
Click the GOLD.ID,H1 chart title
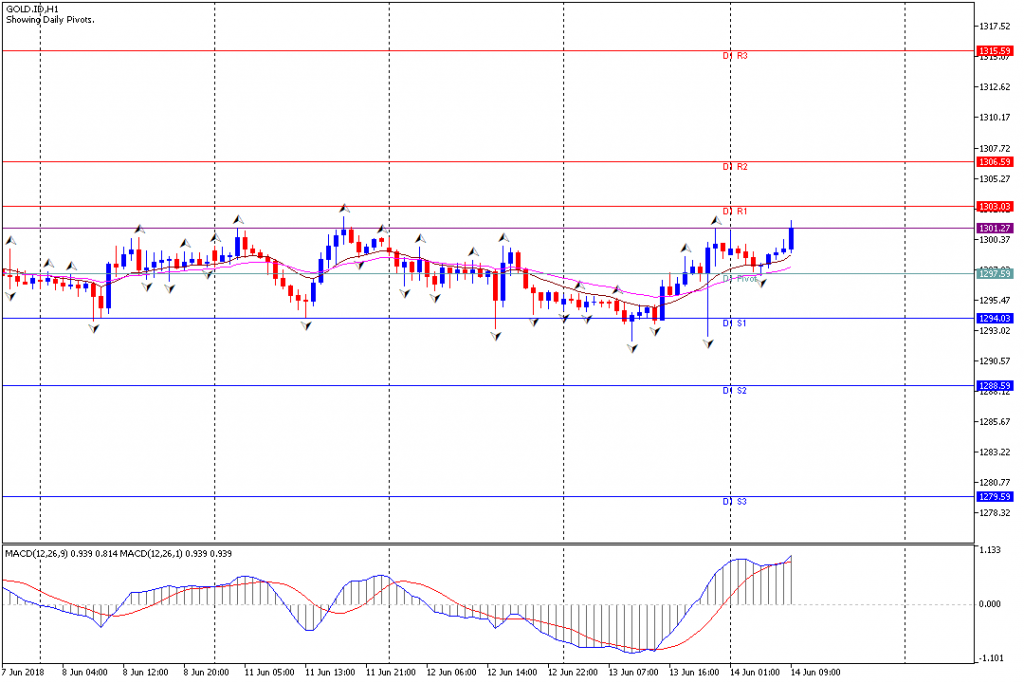click(x=32, y=10)
